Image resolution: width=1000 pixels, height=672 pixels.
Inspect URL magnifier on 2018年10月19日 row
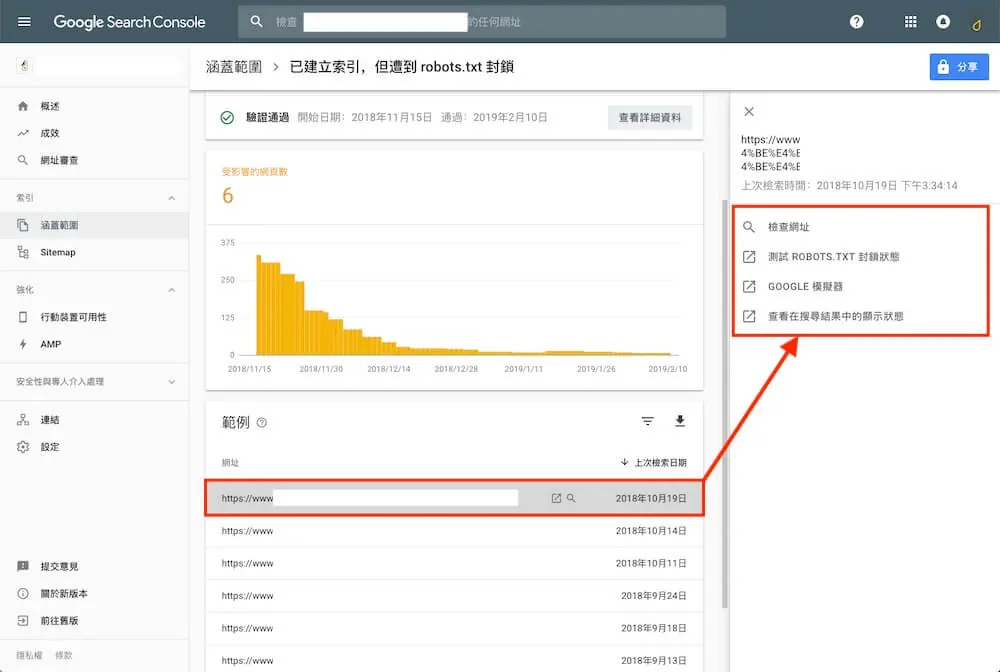571,498
